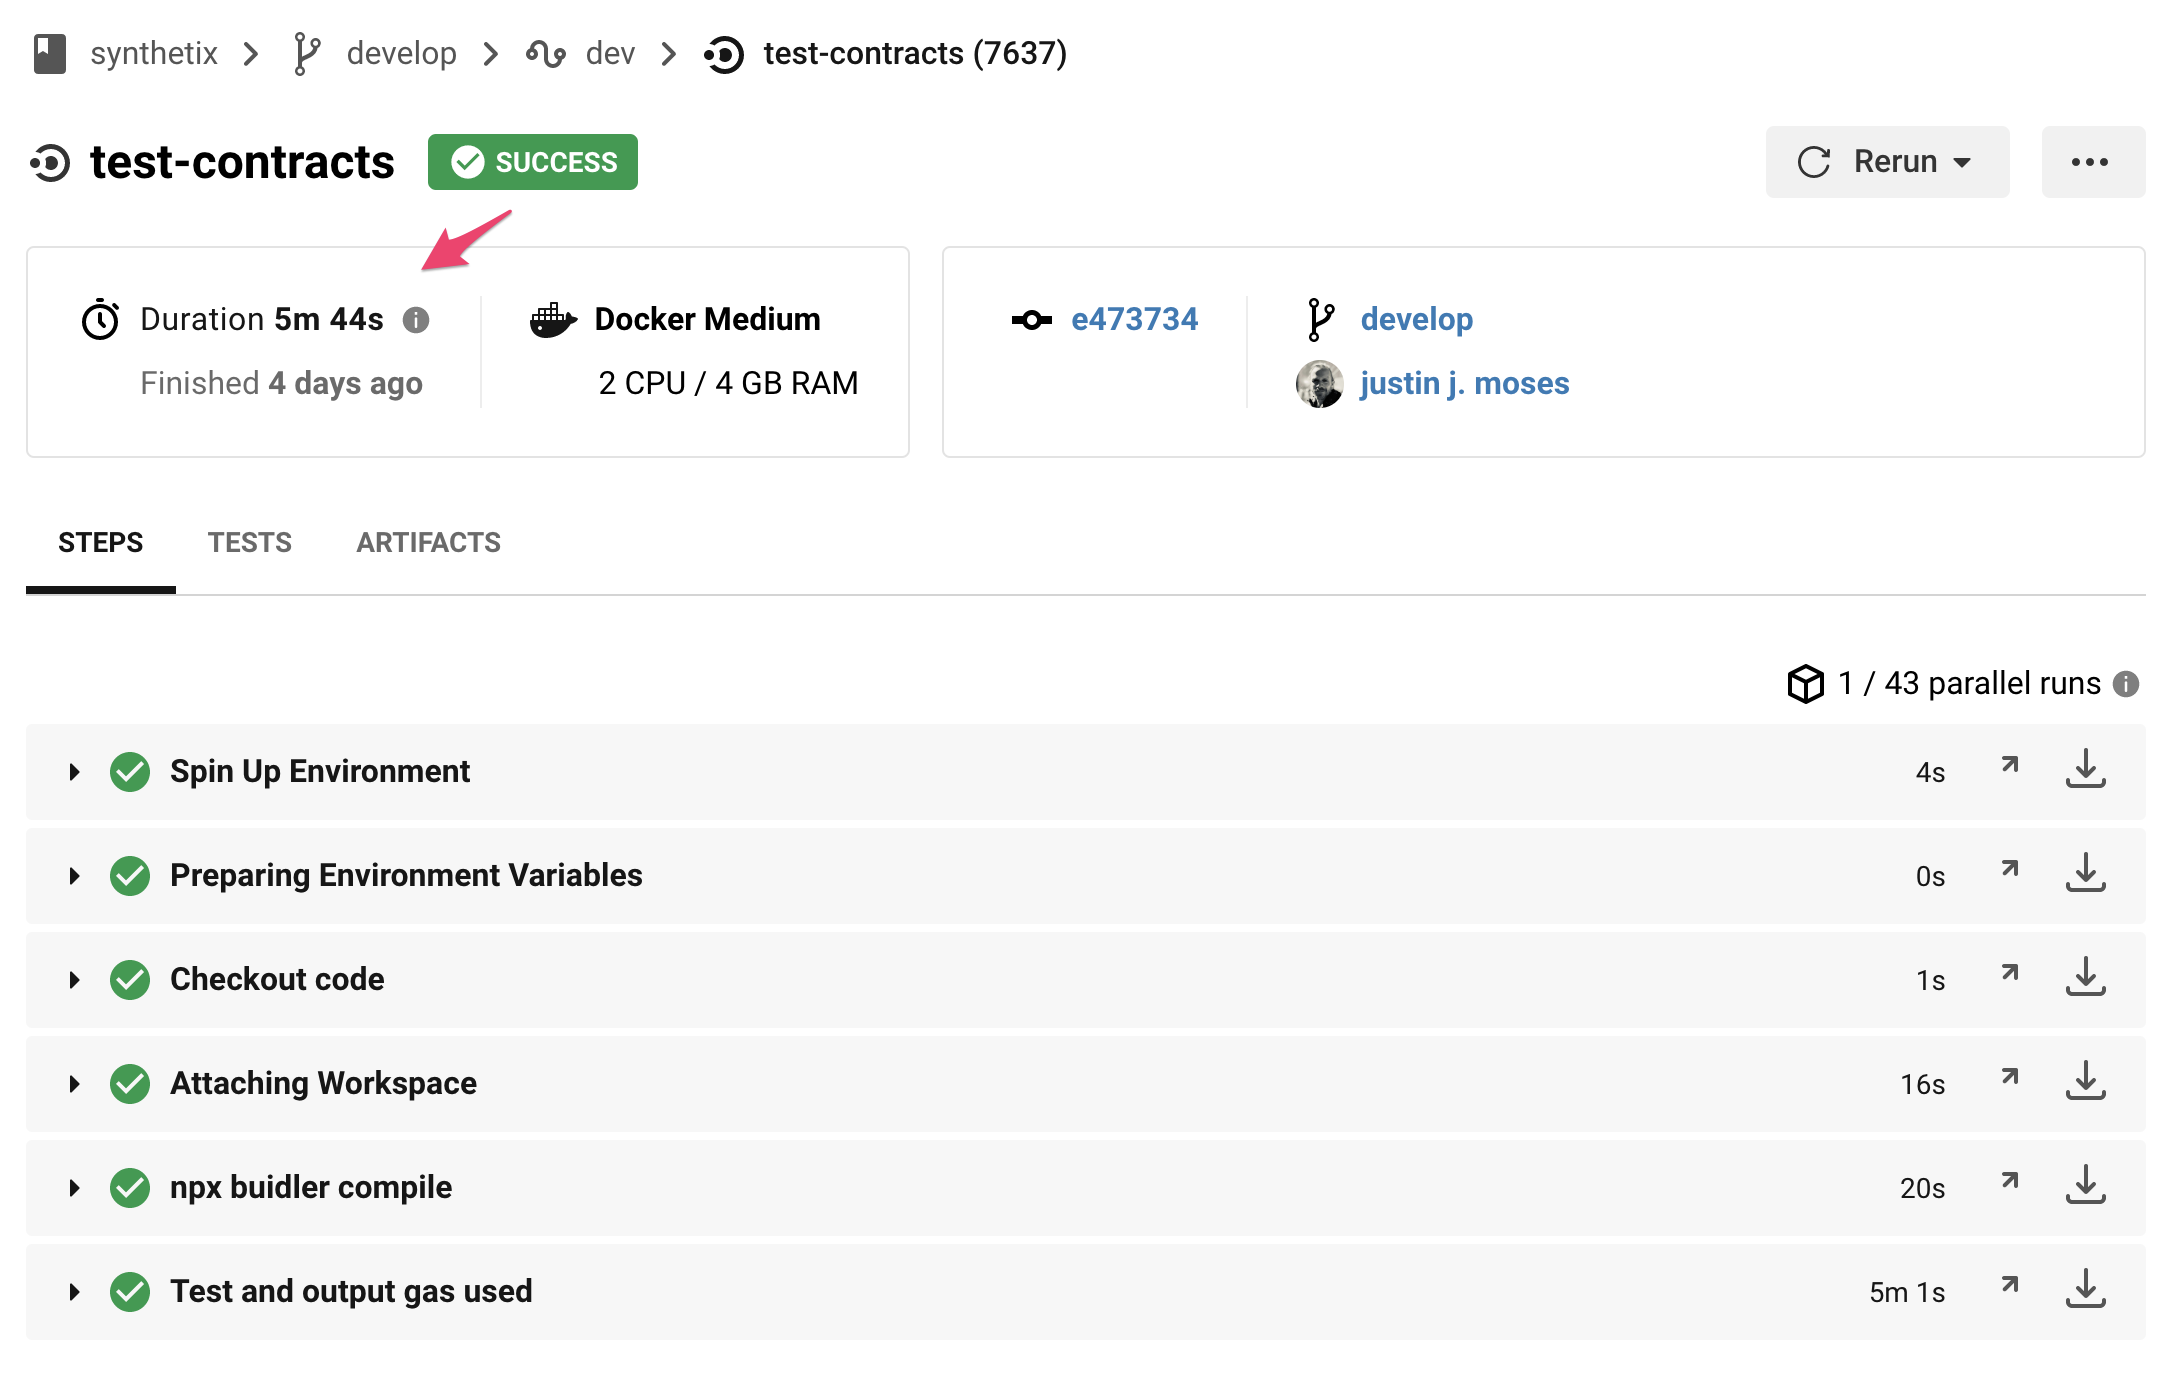
Task: Open justin j. moses profile link
Action: point(1464,384)
